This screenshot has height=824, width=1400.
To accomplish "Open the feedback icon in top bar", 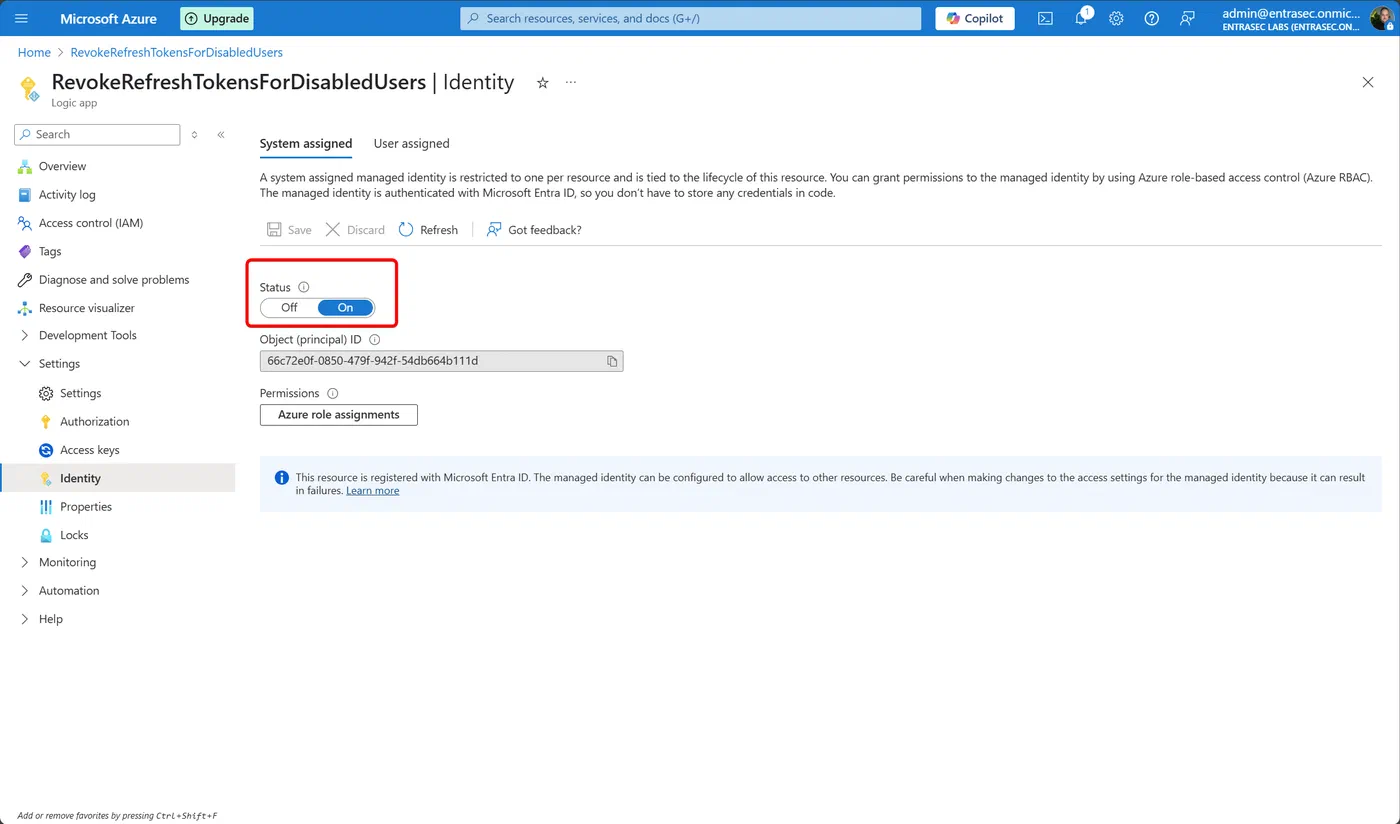I will pos(1187,18).
